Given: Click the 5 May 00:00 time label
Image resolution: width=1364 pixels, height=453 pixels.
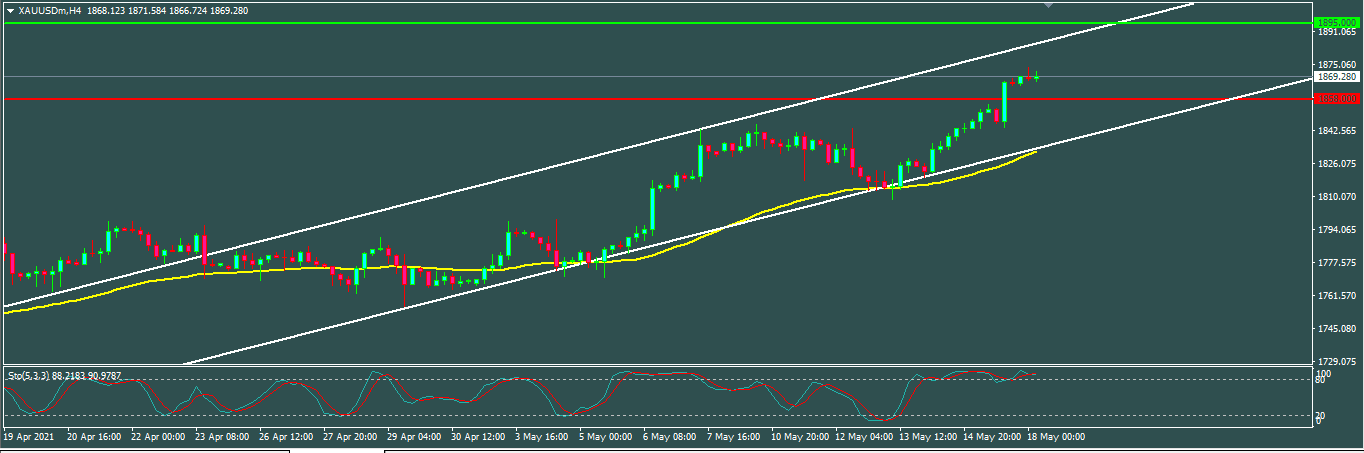Looking at the screenshot, I should pyautogui.click(x=604, y=437).
